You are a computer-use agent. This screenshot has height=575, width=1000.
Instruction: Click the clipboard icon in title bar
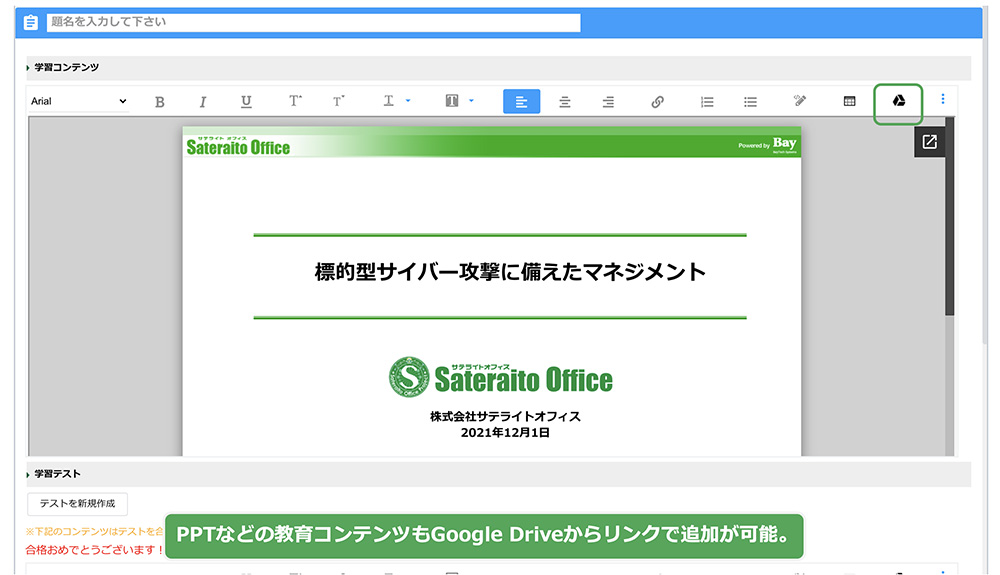click(30, 23)
